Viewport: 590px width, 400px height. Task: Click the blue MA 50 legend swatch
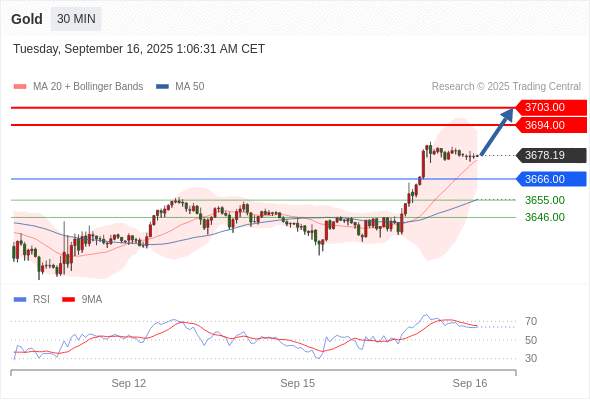point(162,87)
